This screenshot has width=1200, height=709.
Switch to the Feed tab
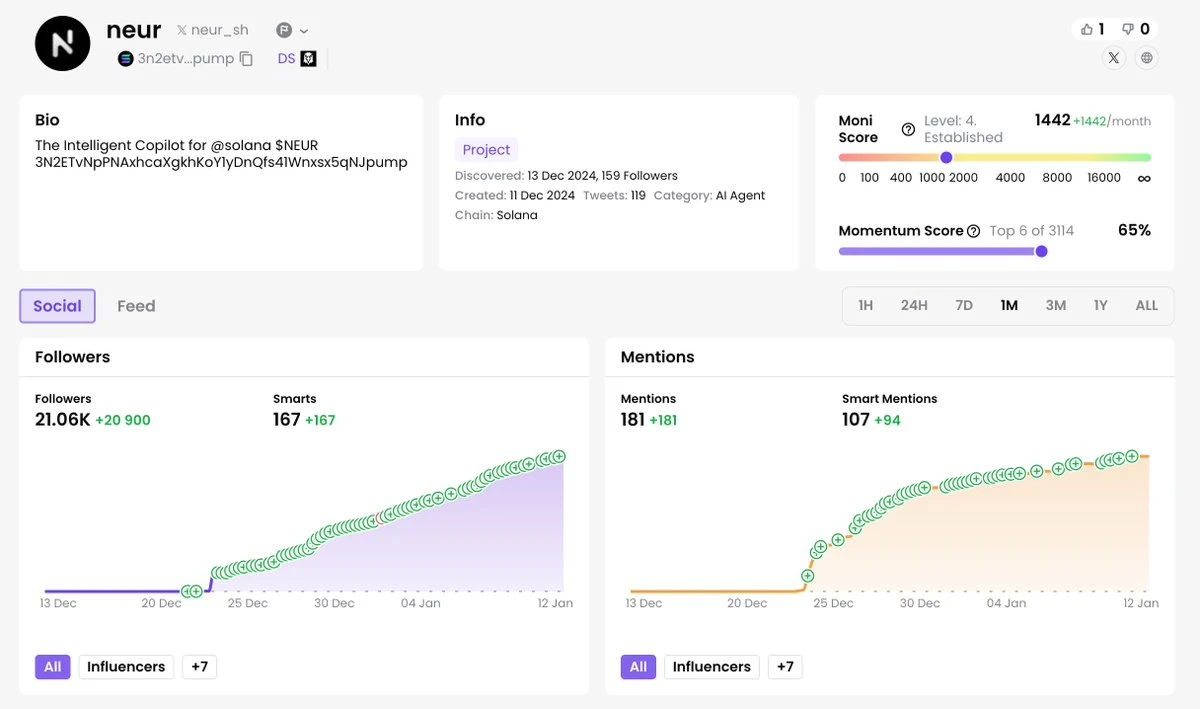point(136,306)
